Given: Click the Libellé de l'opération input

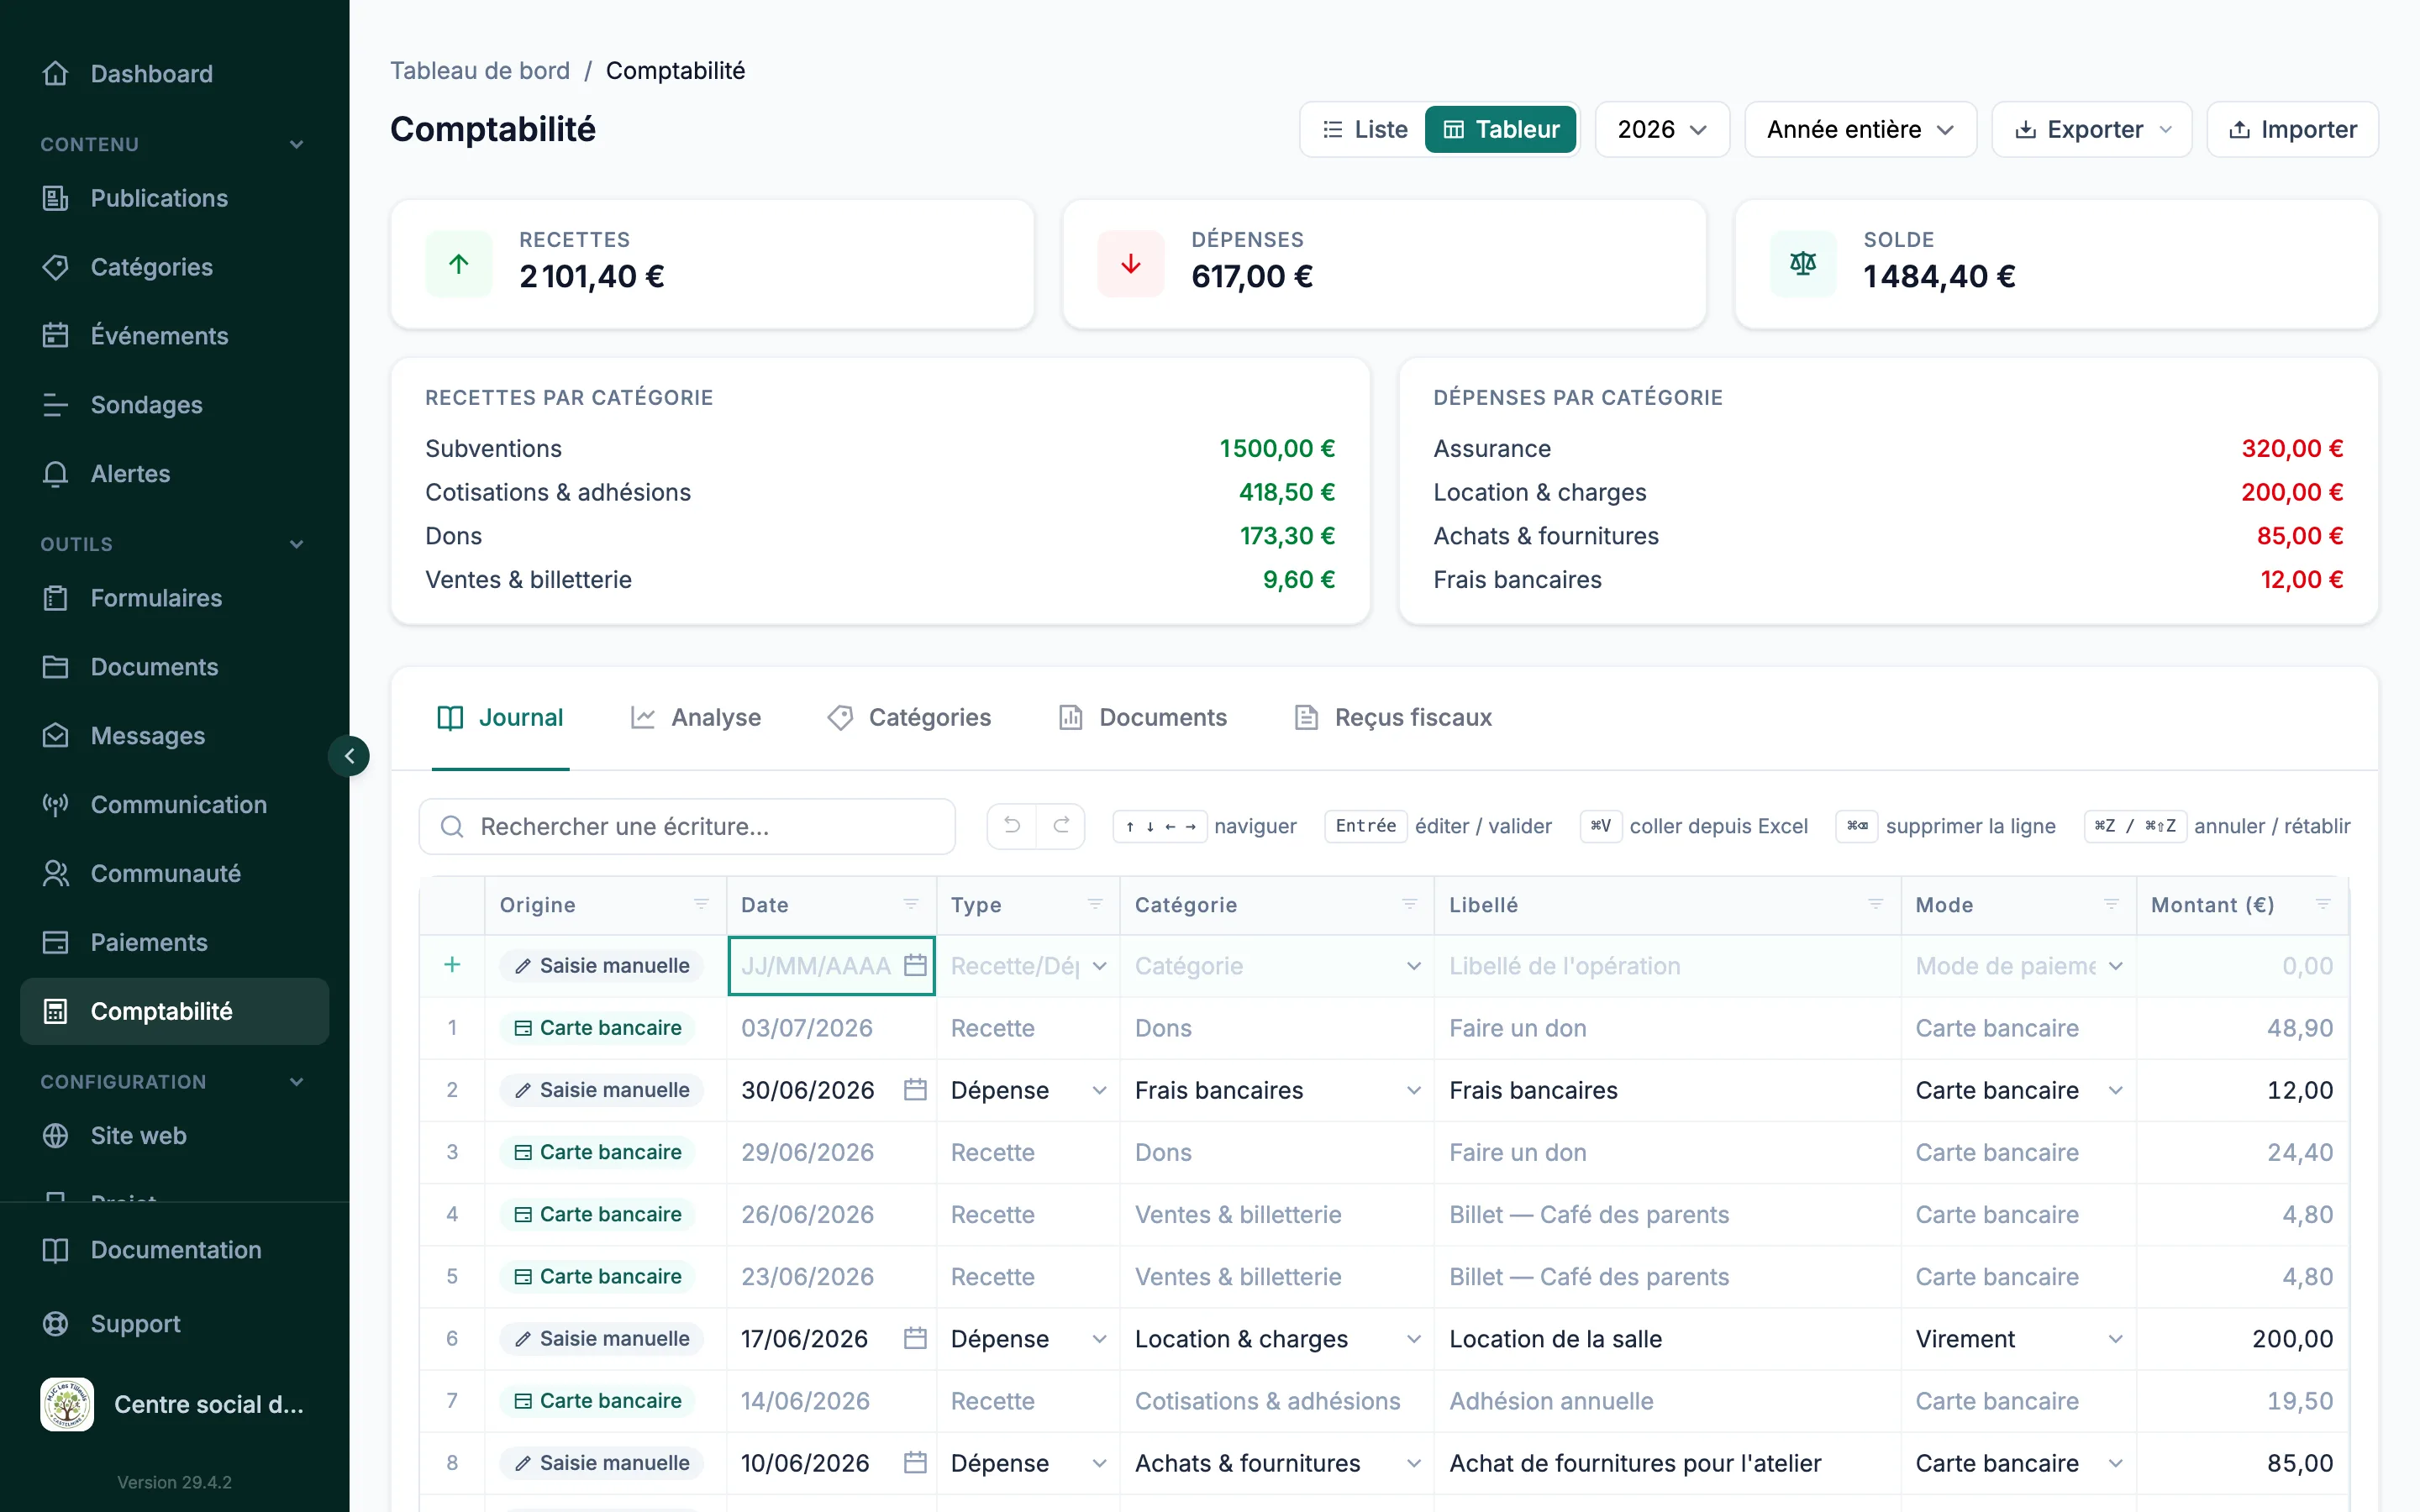Looking at the screenshot, I should click(1668, 966).
